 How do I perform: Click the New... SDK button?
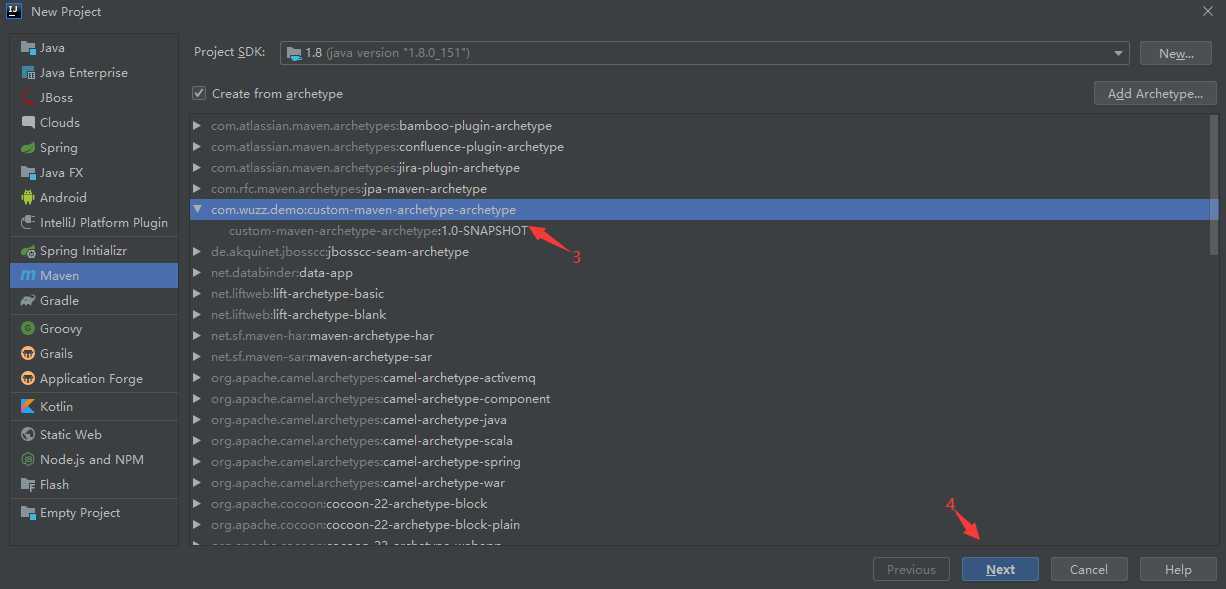point(1177,54)
